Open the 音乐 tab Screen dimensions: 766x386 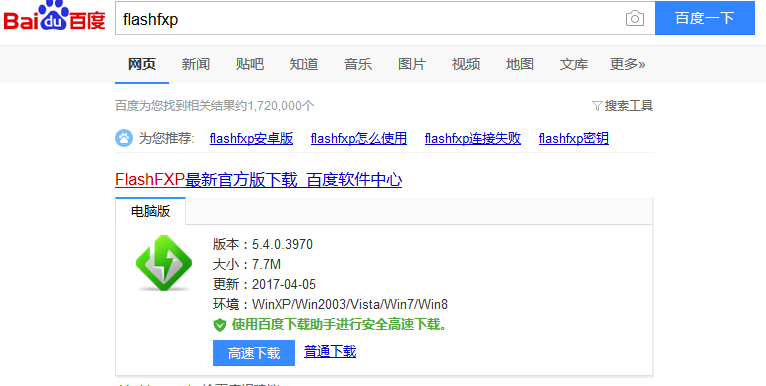[358, 64]
